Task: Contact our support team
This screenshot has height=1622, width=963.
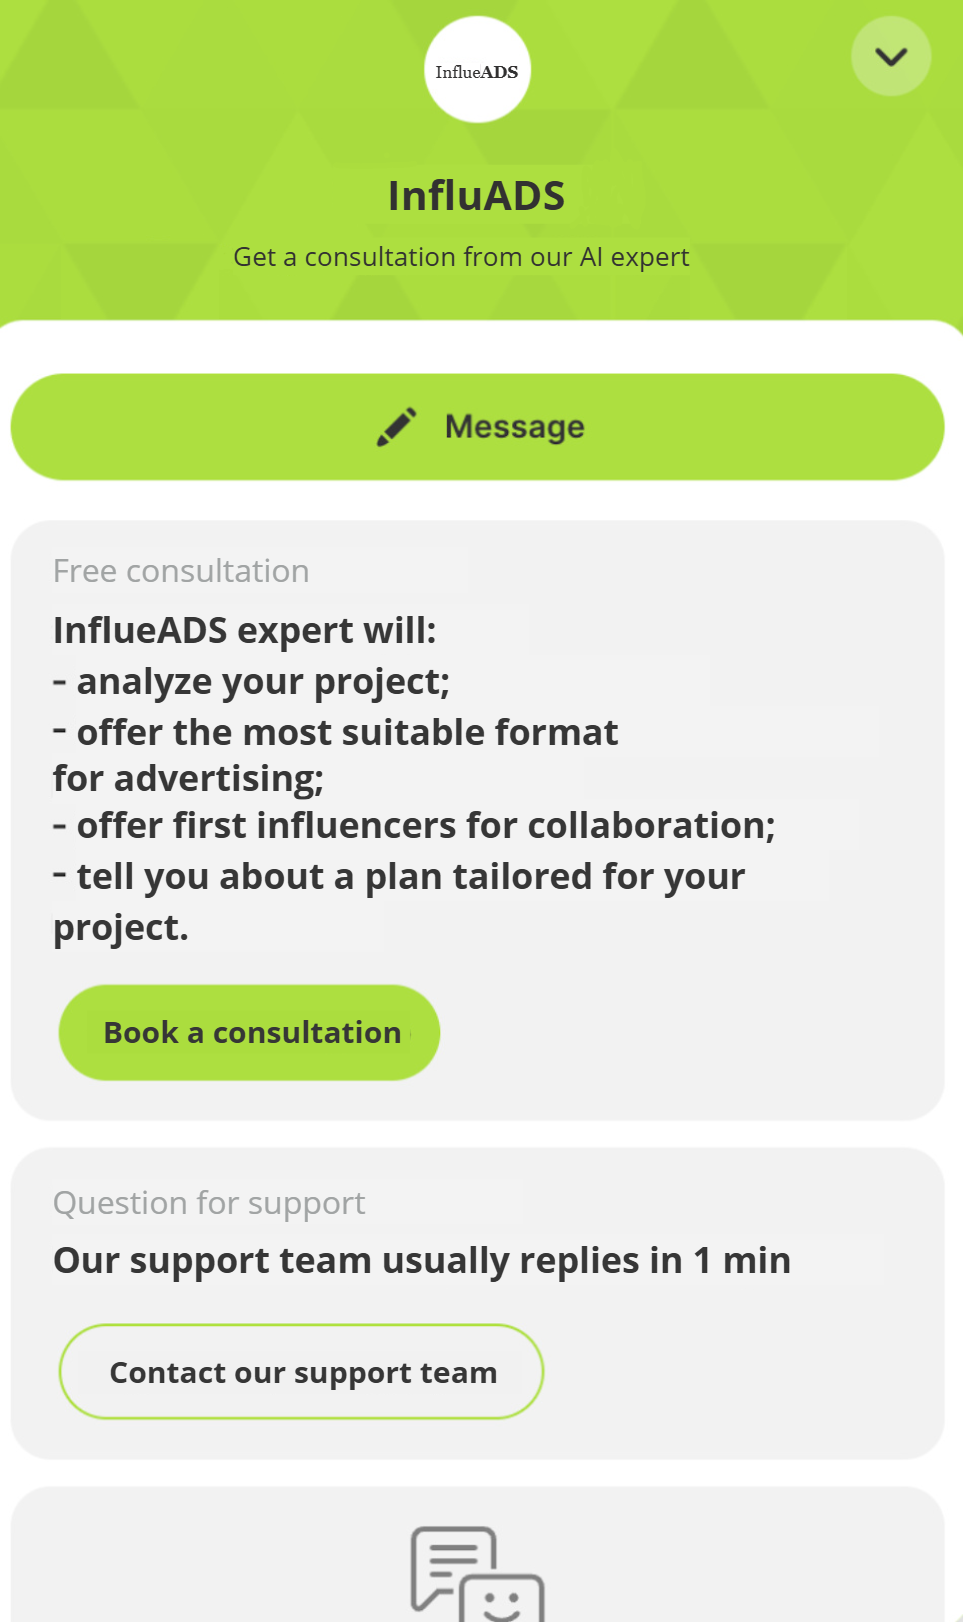Action: (x=302, y=1372)
